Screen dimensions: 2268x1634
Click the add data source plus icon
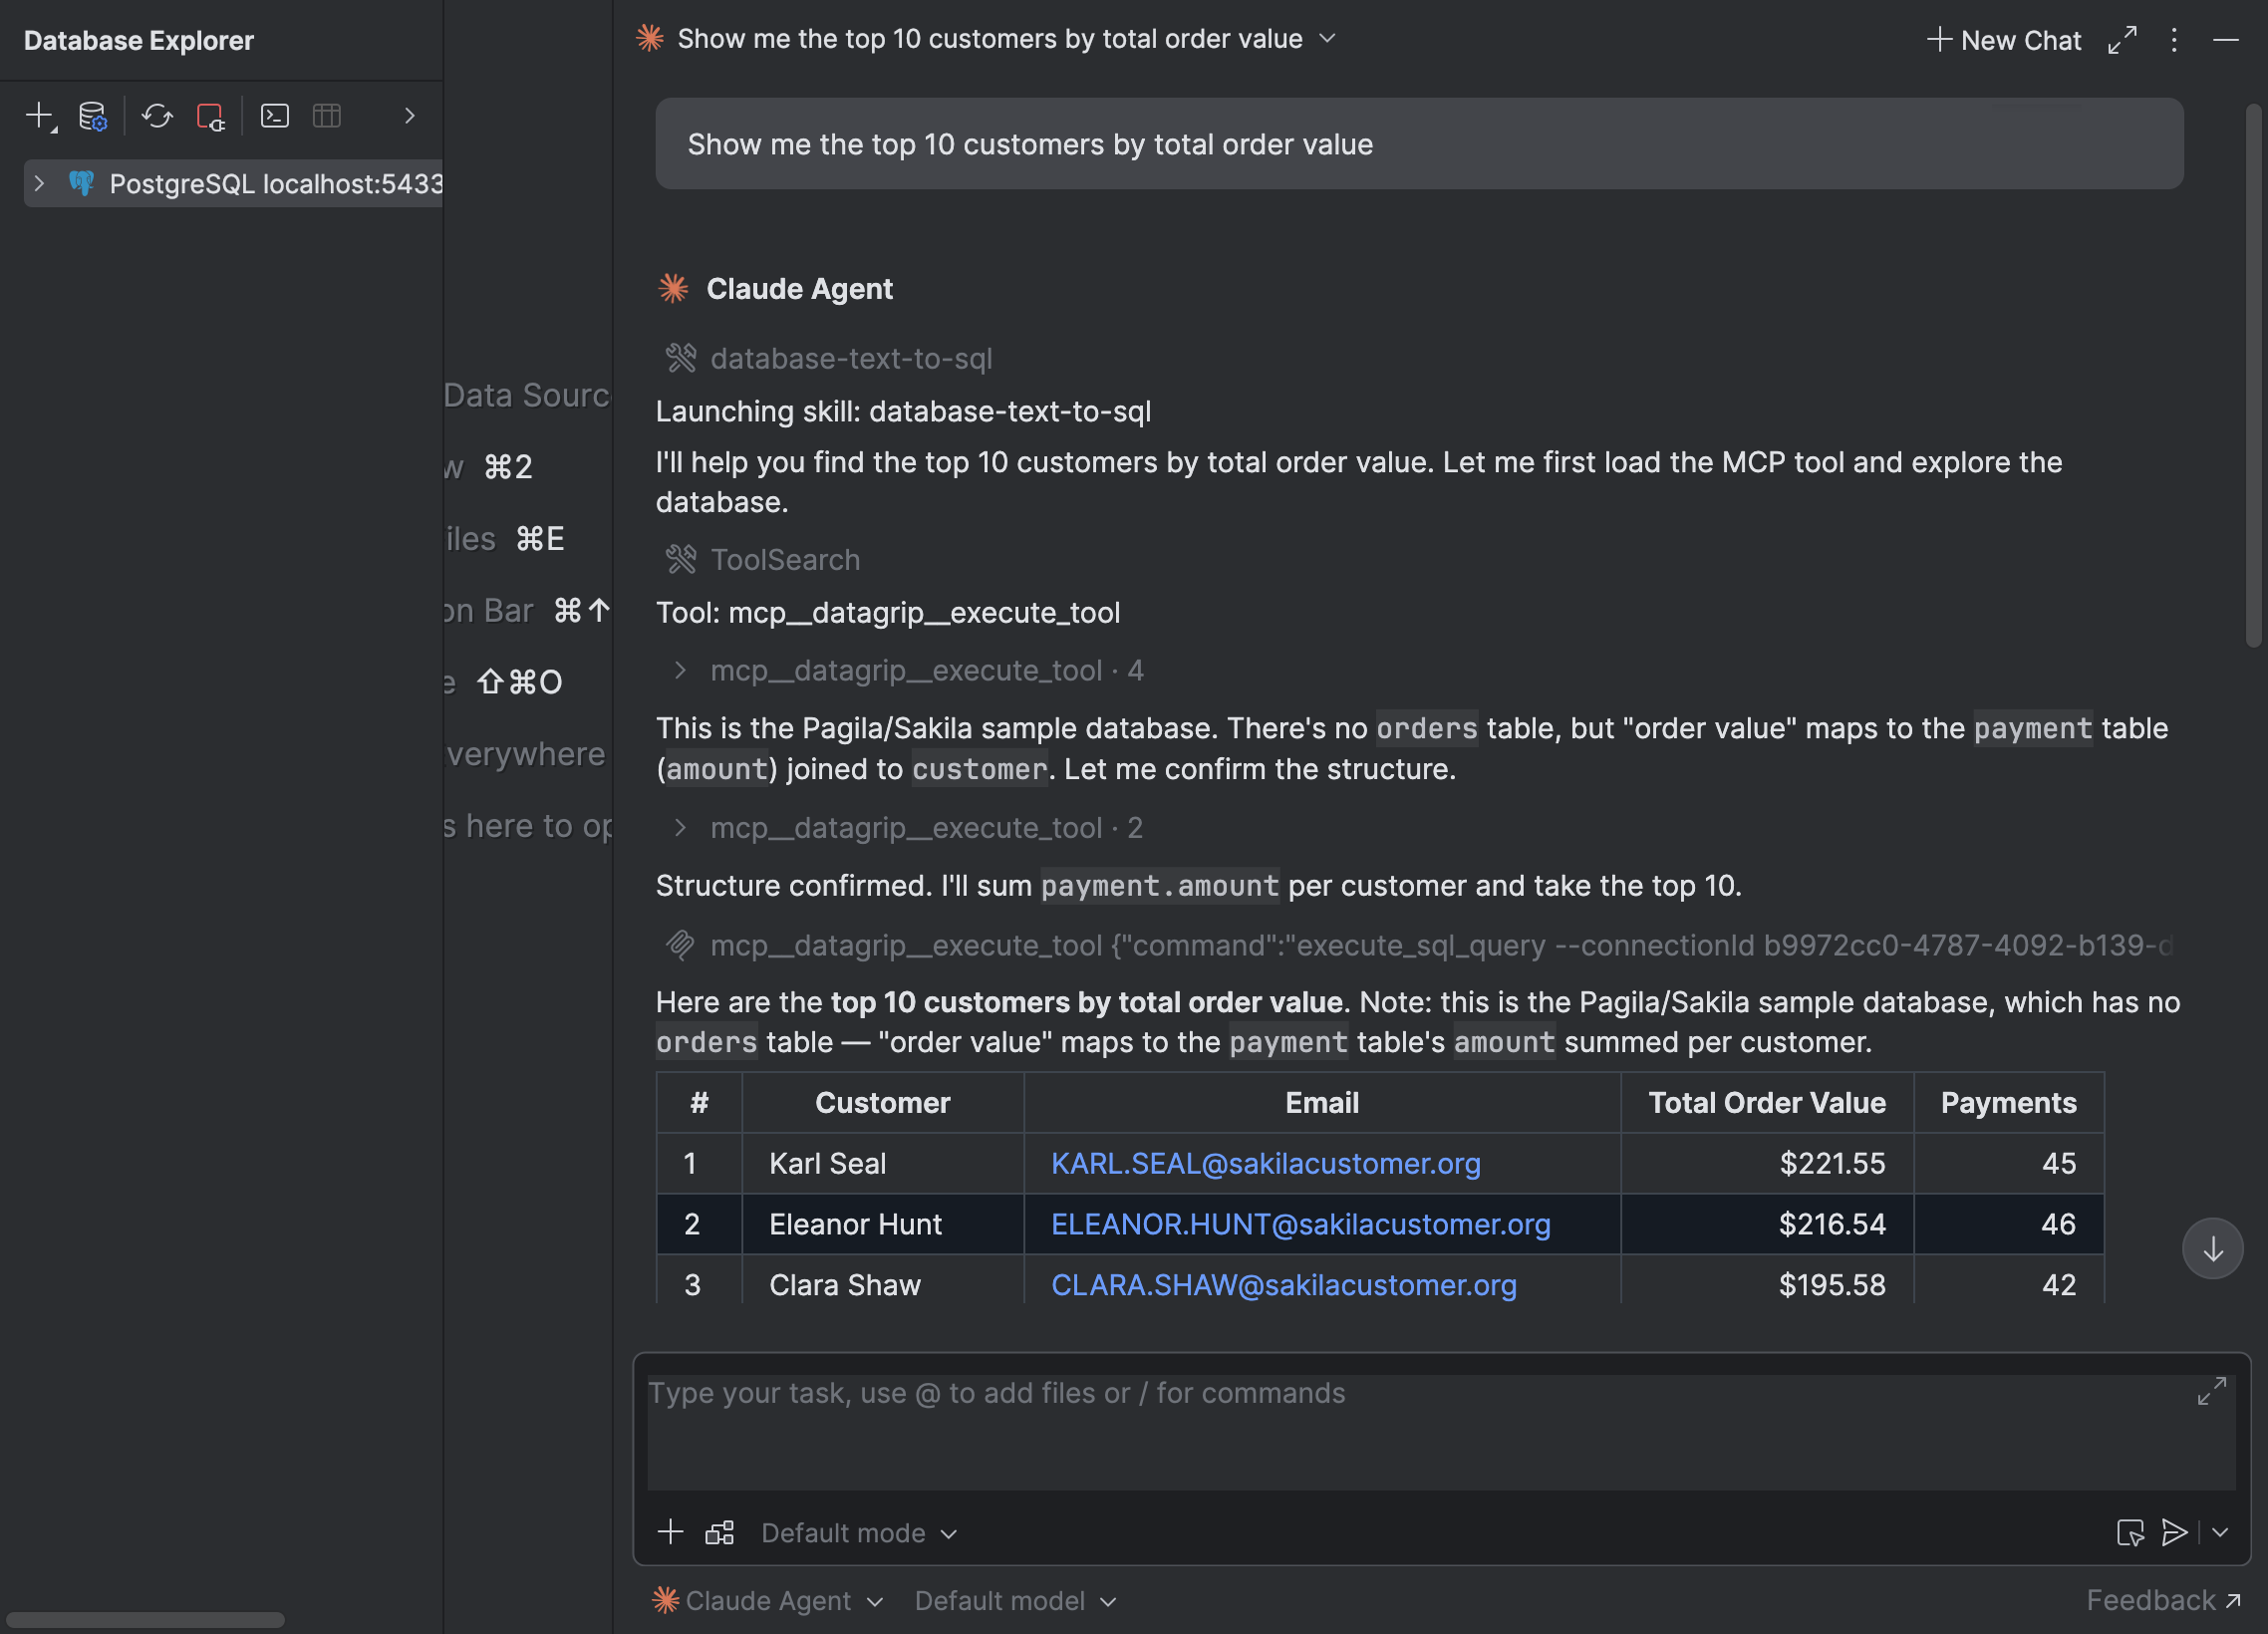(x=40, y=116)
